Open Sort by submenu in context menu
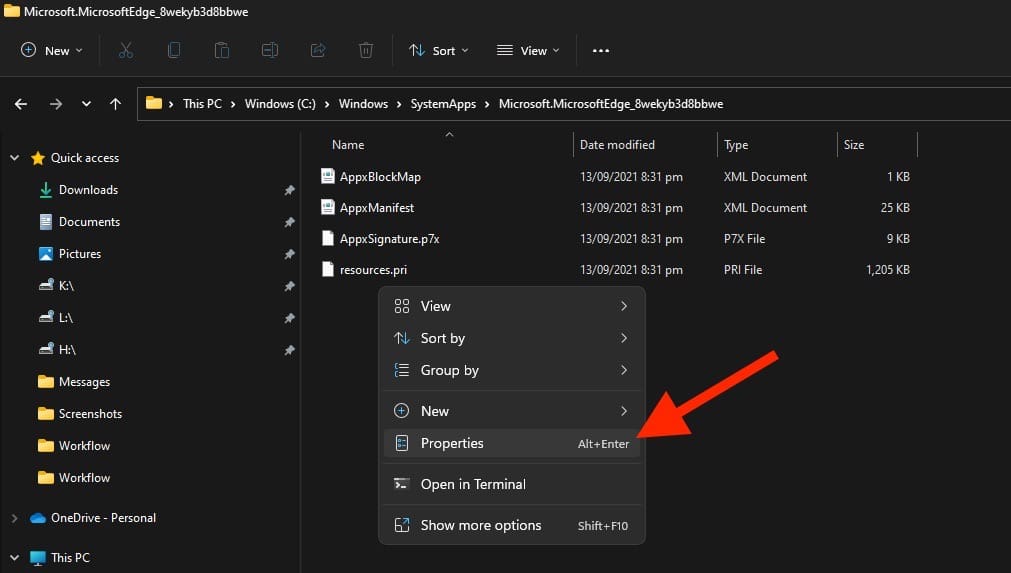The height and width of the screenshot is (573, 1011). (511, 338)
